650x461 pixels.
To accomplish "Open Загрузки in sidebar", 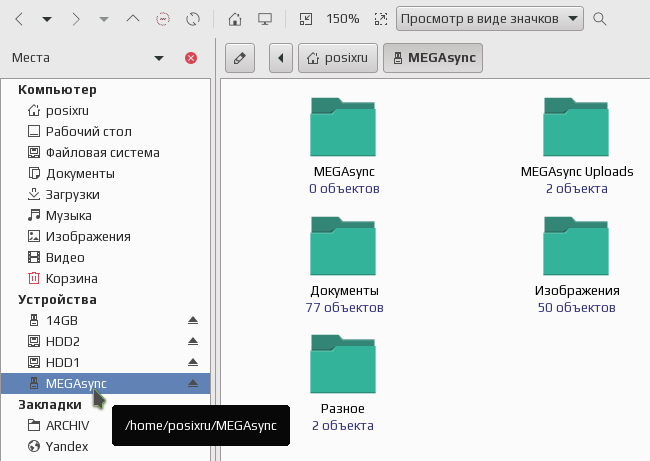I will 106,194.
